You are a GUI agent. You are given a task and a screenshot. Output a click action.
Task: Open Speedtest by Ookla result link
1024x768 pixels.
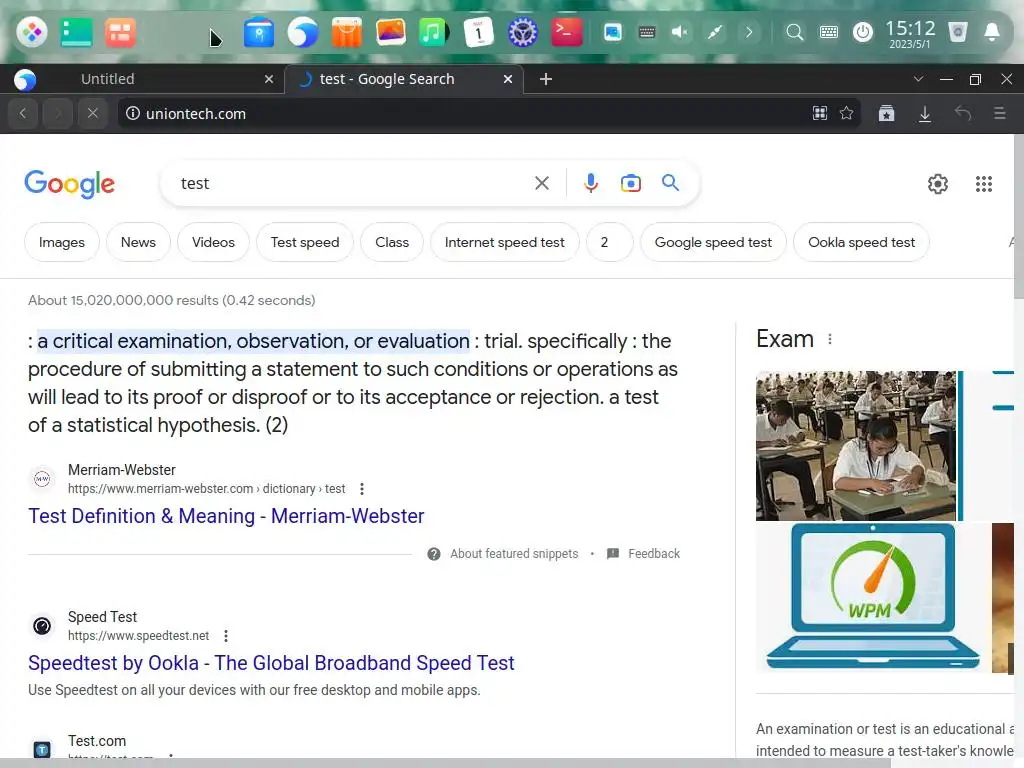pyautogui.click(x=271, y=663)
